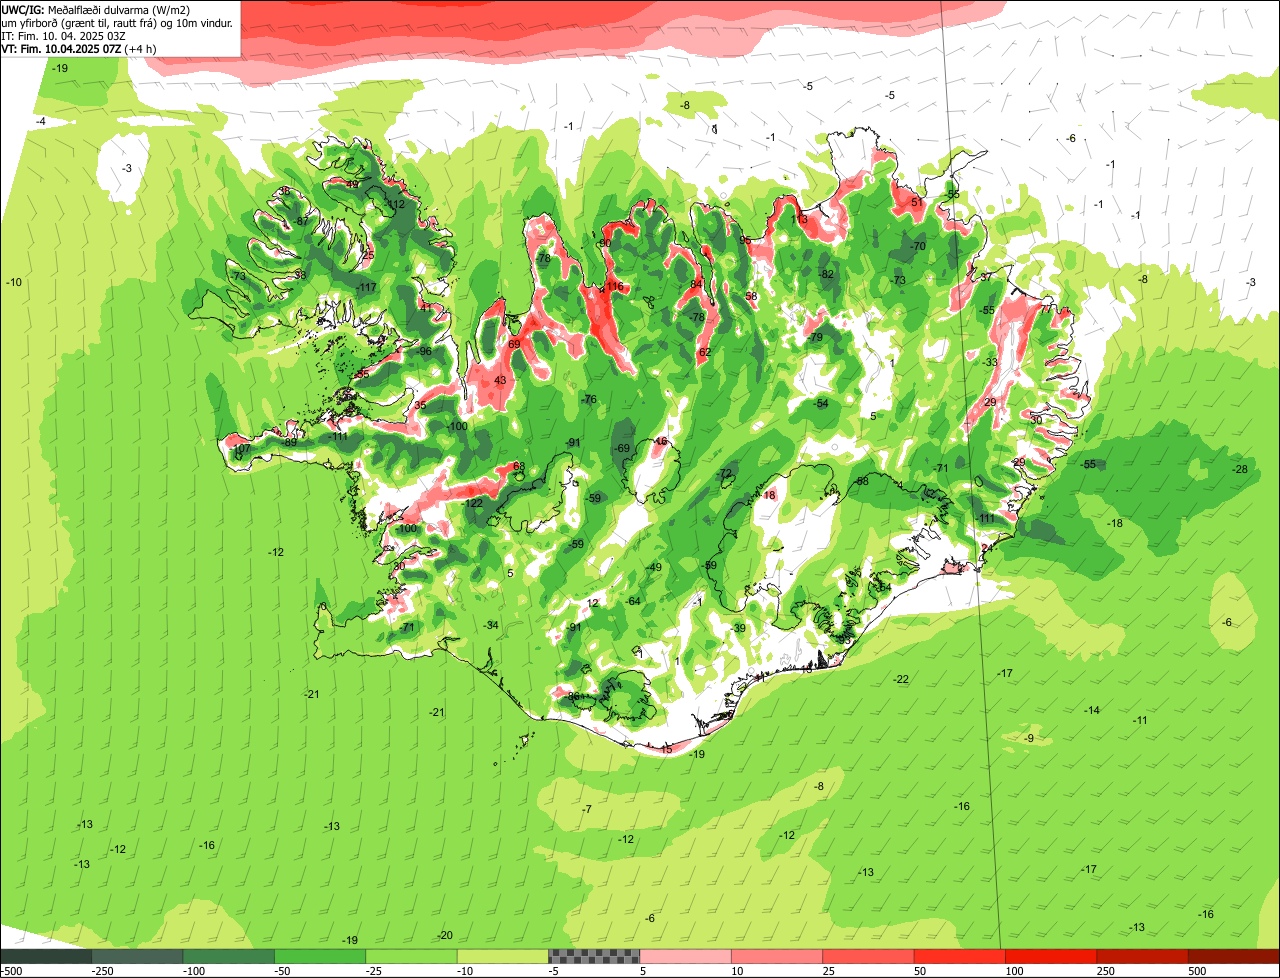Screen dimensions: 1280x978
Task: Click the legend swatch between 100 and 250
Action: [x=1051, y=956]
